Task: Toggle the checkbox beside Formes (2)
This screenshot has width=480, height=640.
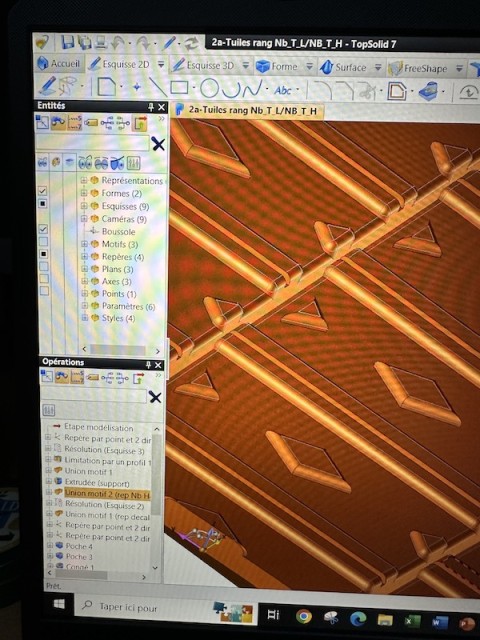Action: pyautogui.click(x=42, y=191)
